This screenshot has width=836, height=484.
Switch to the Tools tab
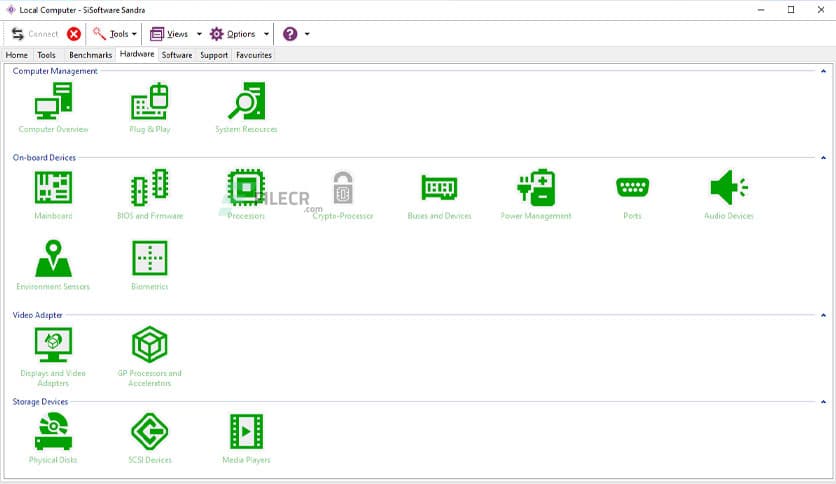pyautogui.click(x=46, y=55)
